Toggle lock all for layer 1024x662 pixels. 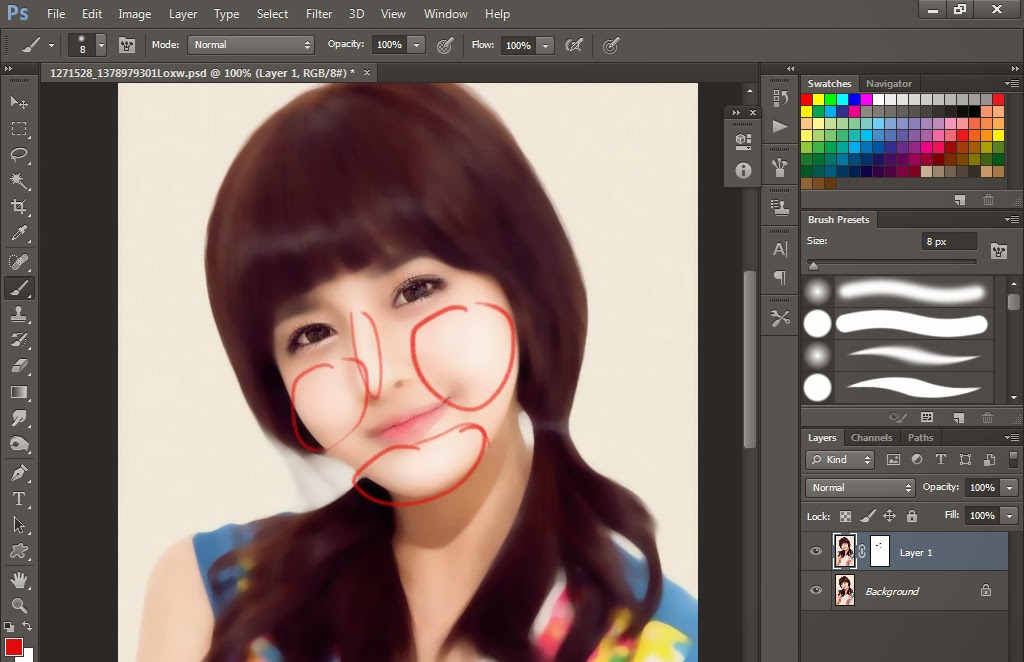(912, 516)
